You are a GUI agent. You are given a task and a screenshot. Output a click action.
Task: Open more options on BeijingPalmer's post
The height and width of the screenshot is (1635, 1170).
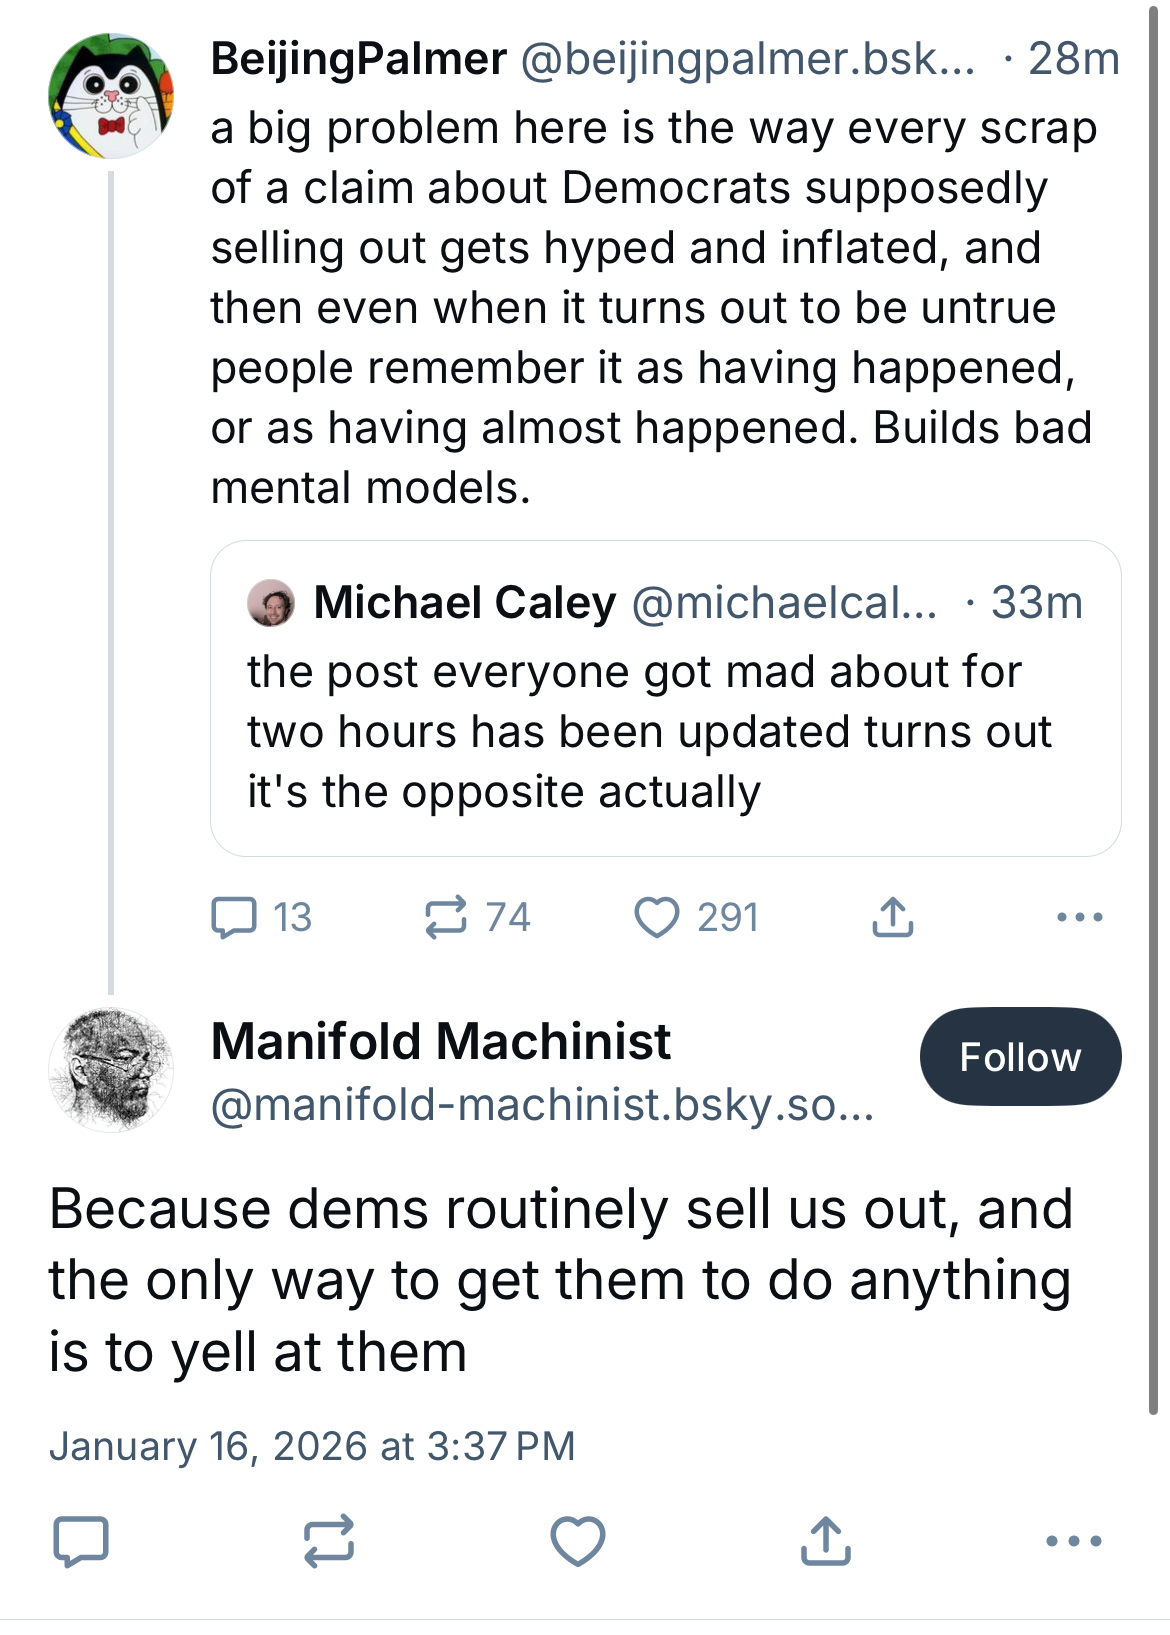(x=1079, y=917)
